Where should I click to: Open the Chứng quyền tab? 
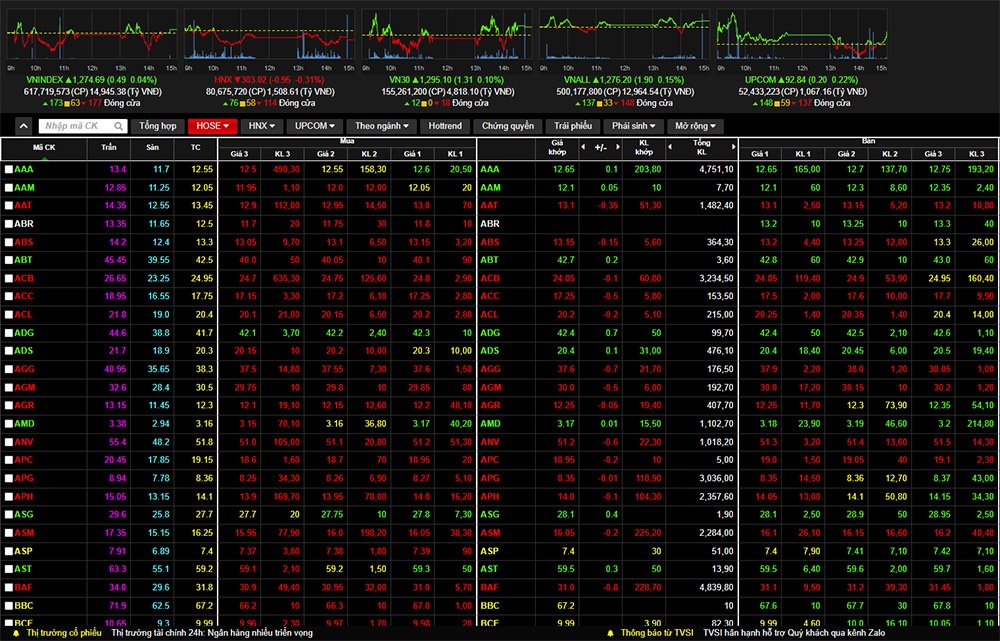pyautogui.click(x=508, y=126)
